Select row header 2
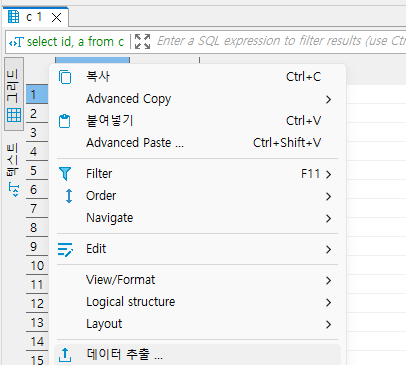406x365 pixels. click(37, 113)
